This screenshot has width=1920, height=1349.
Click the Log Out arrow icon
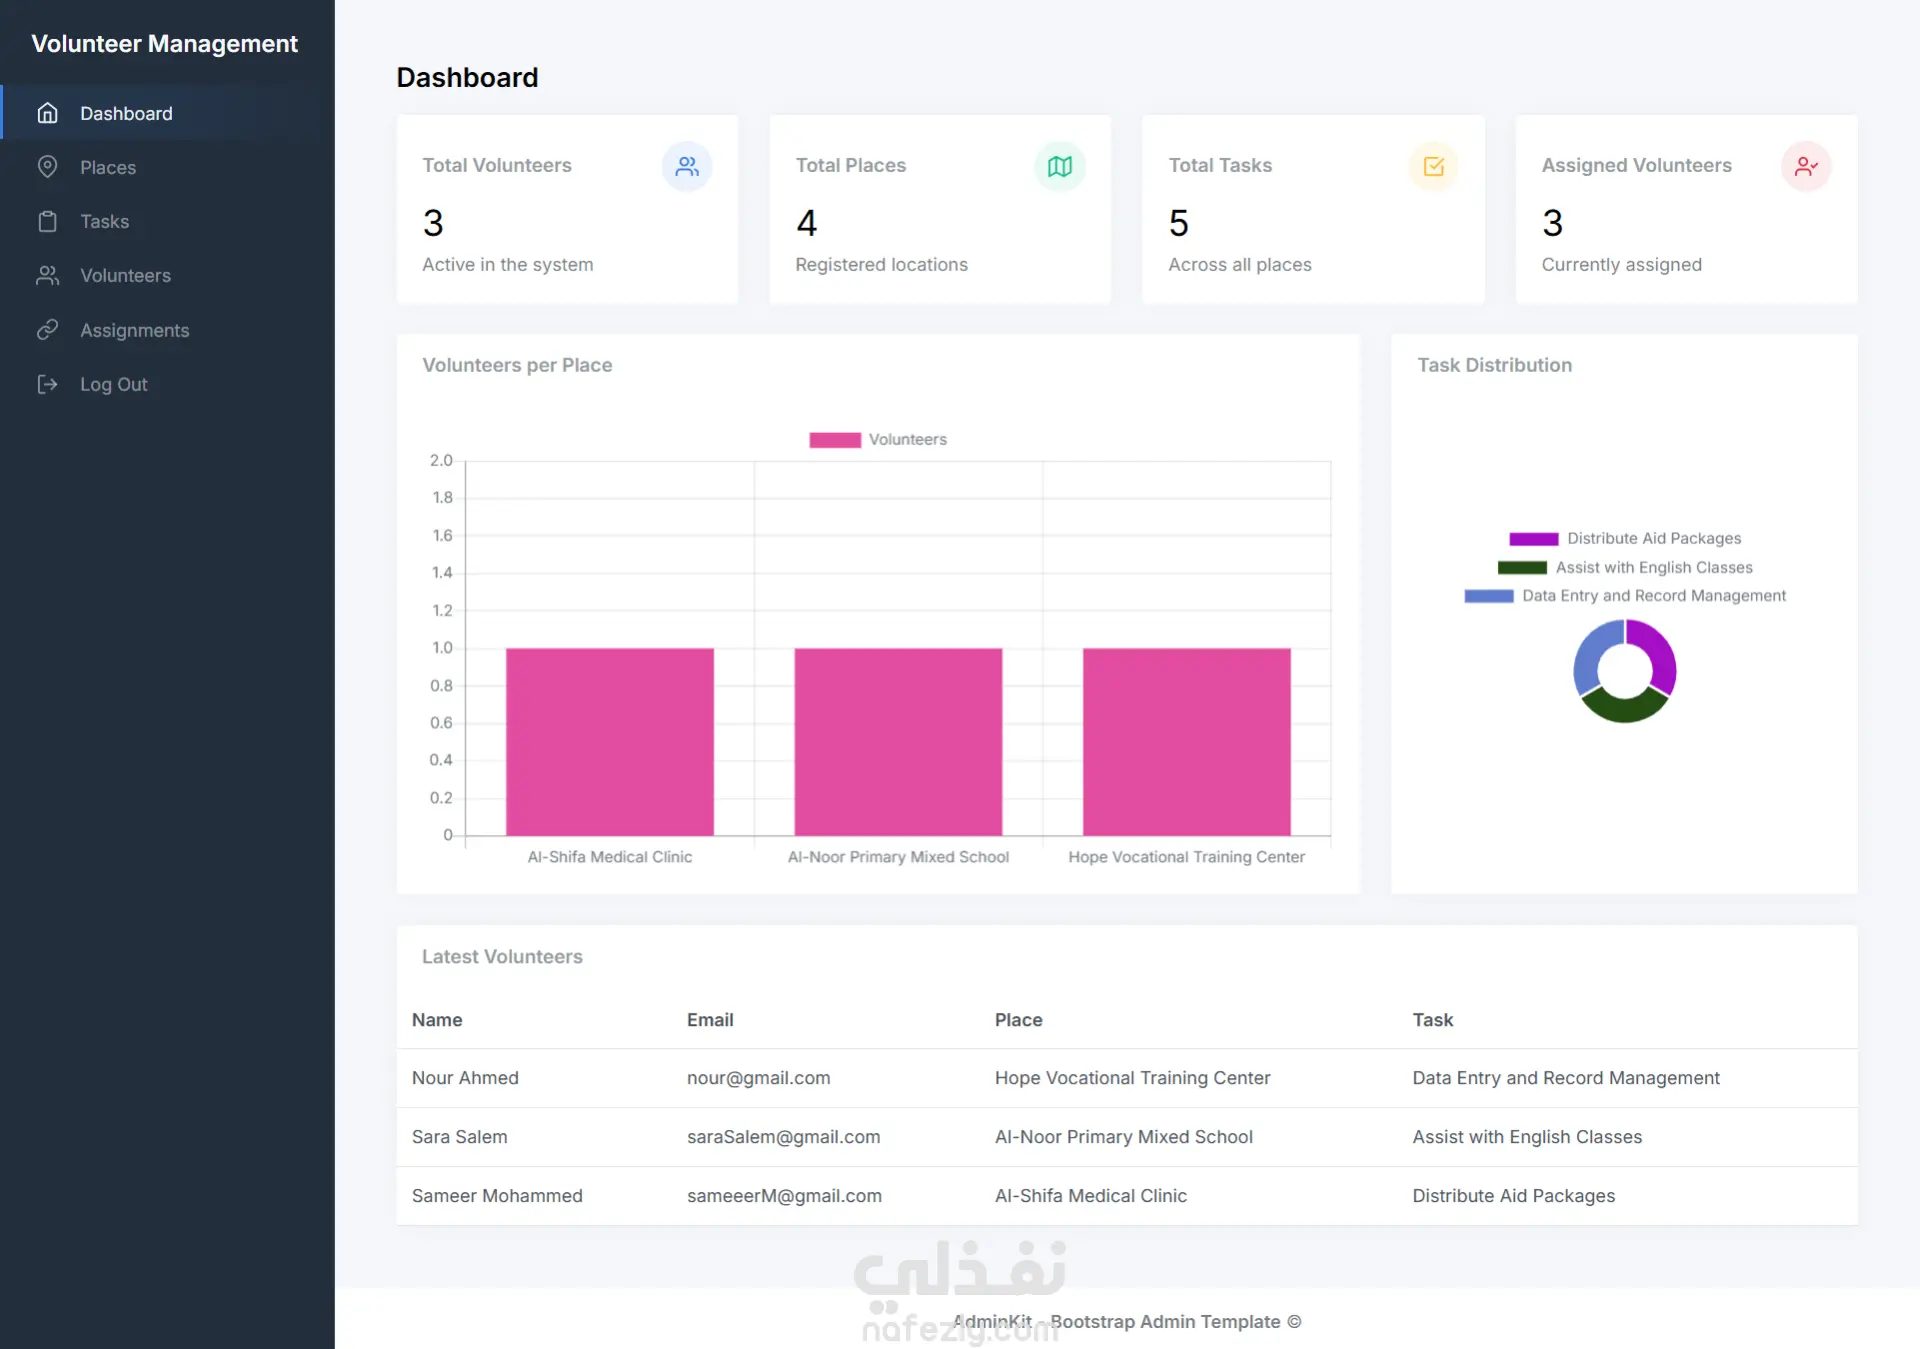(47, 384)
